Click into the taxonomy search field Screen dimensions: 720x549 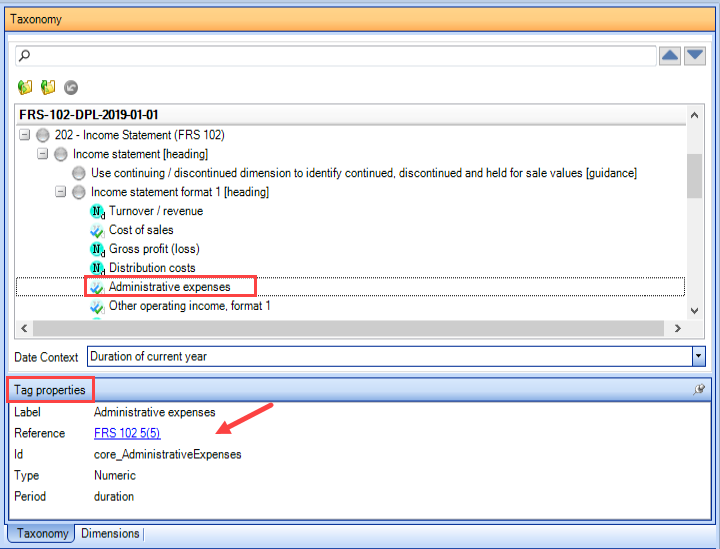pyautogui.click(x=336, y=56)
